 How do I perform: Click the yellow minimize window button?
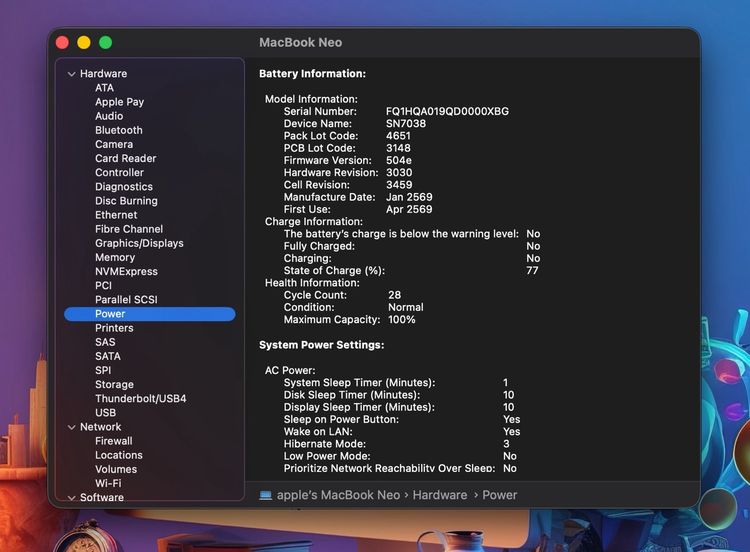point(84,43)
